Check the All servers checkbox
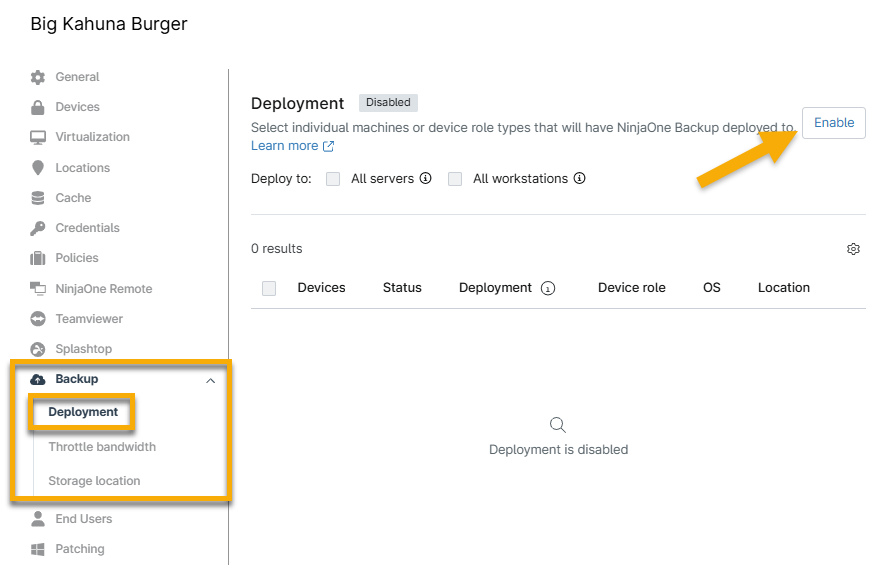The width and height of the screenshot is (884, 565). tap(333, 179)
